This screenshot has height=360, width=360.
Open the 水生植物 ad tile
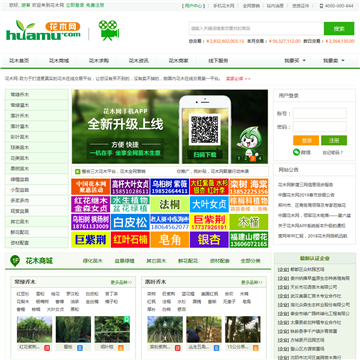click(x=130, y=204)
